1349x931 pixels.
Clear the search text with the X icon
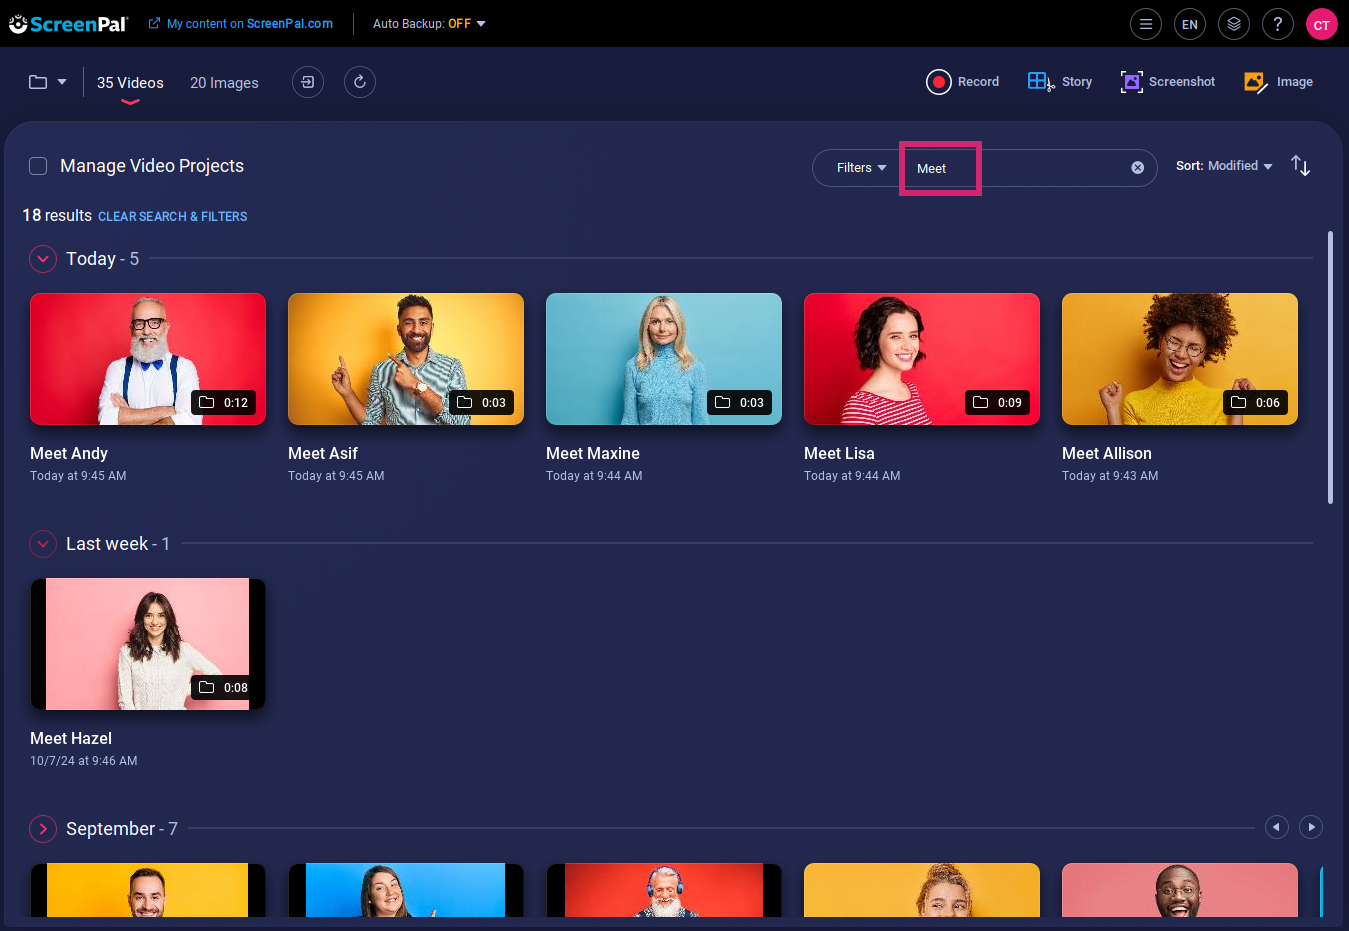pyautogui.click(x=1137, y=168)
